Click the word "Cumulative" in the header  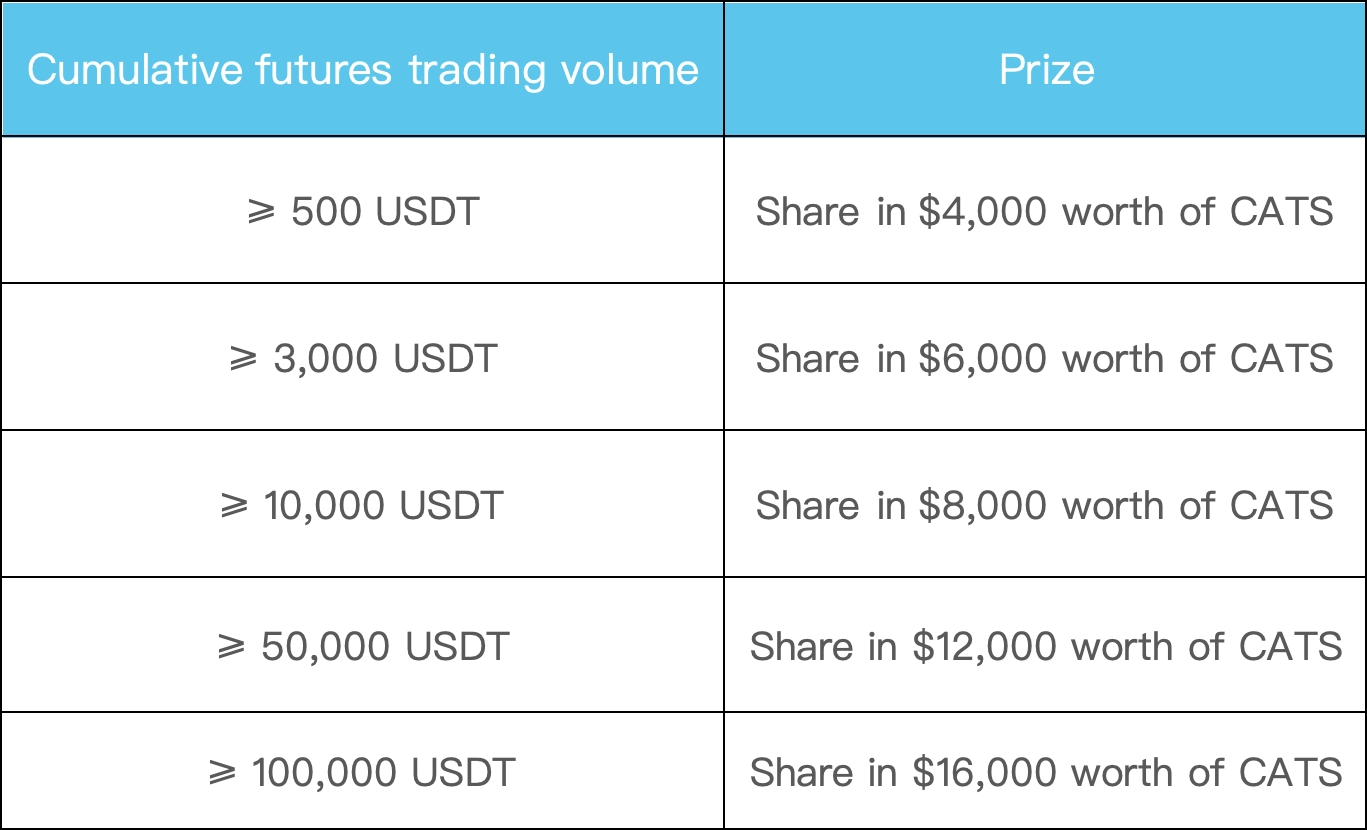(x=134, y=70)
